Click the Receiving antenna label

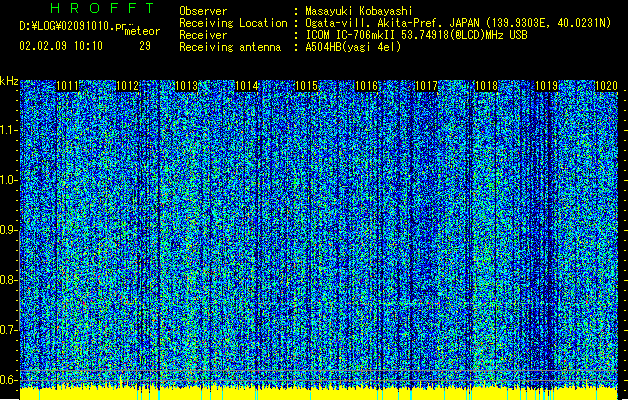coord(230,47)
